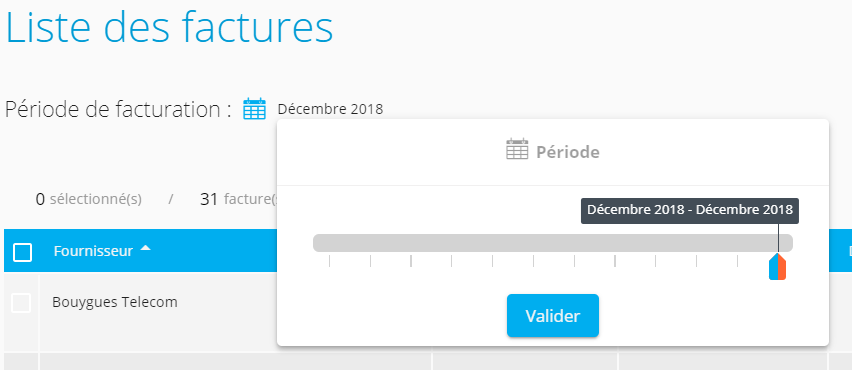Click the Période de facturation label
Screen dimensions: 852x370
[x=118, y=110]
